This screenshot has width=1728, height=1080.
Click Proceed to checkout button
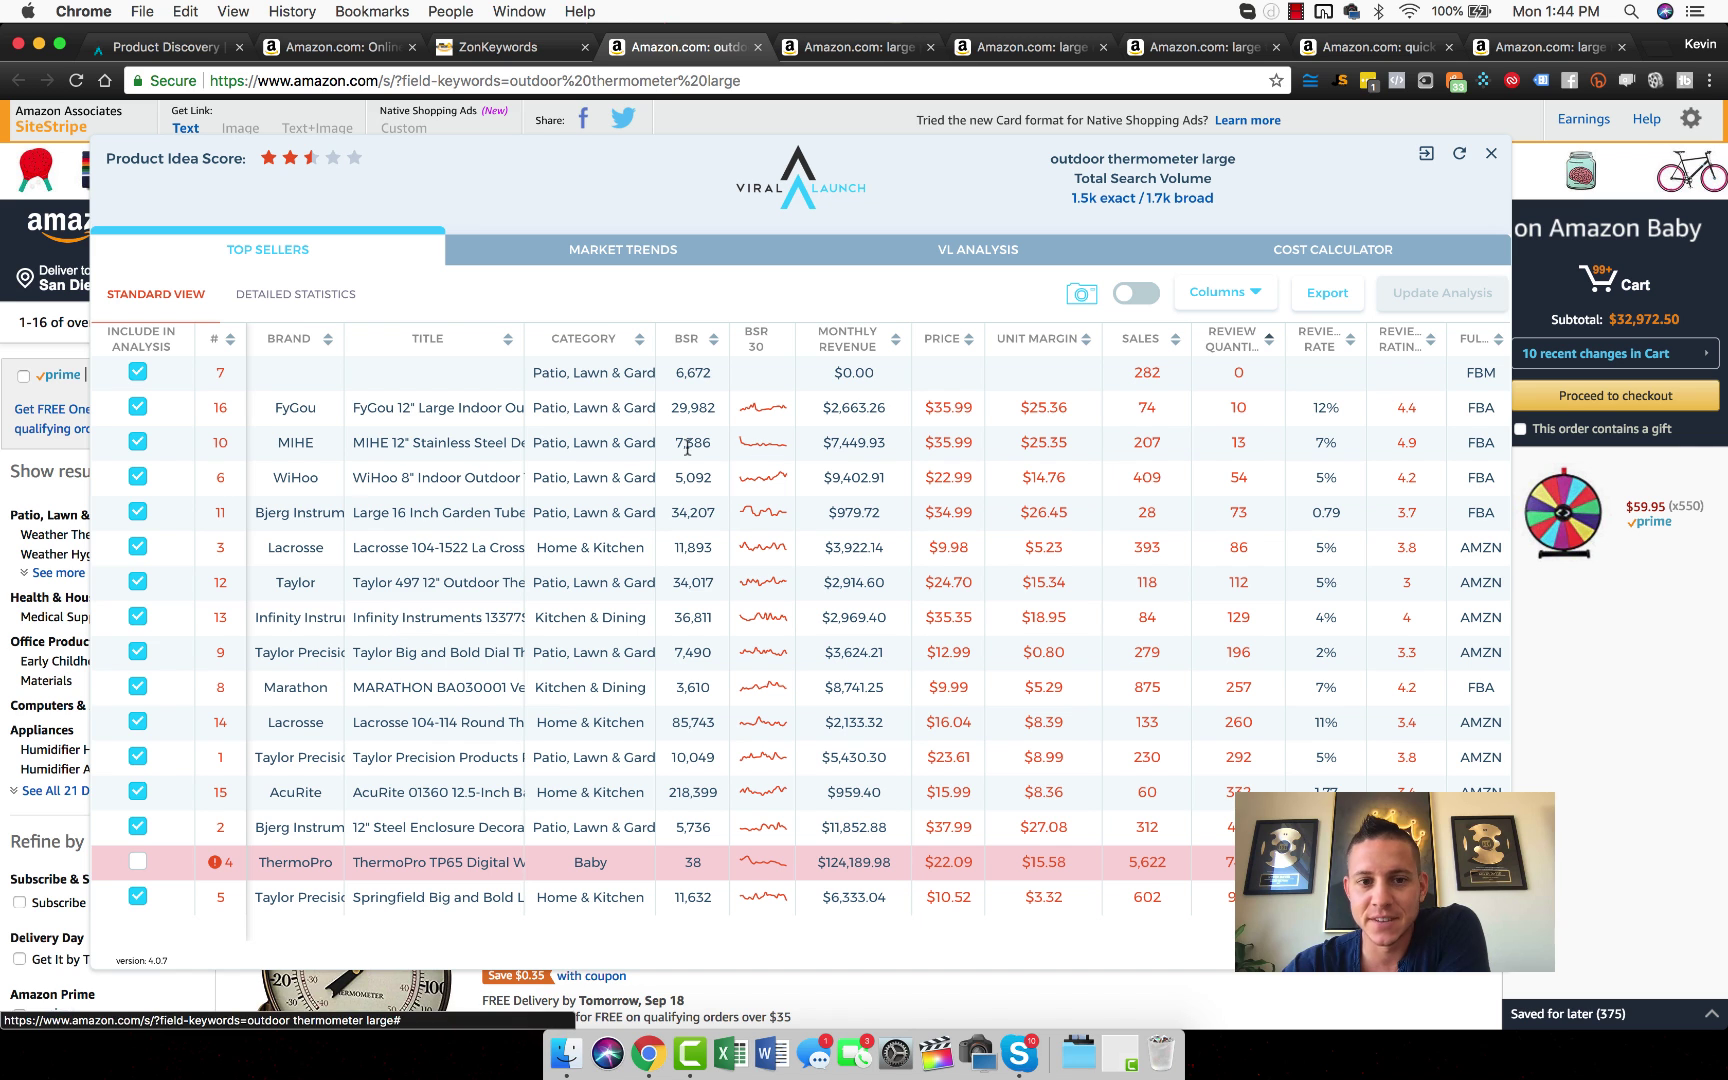click(1615, 396)
